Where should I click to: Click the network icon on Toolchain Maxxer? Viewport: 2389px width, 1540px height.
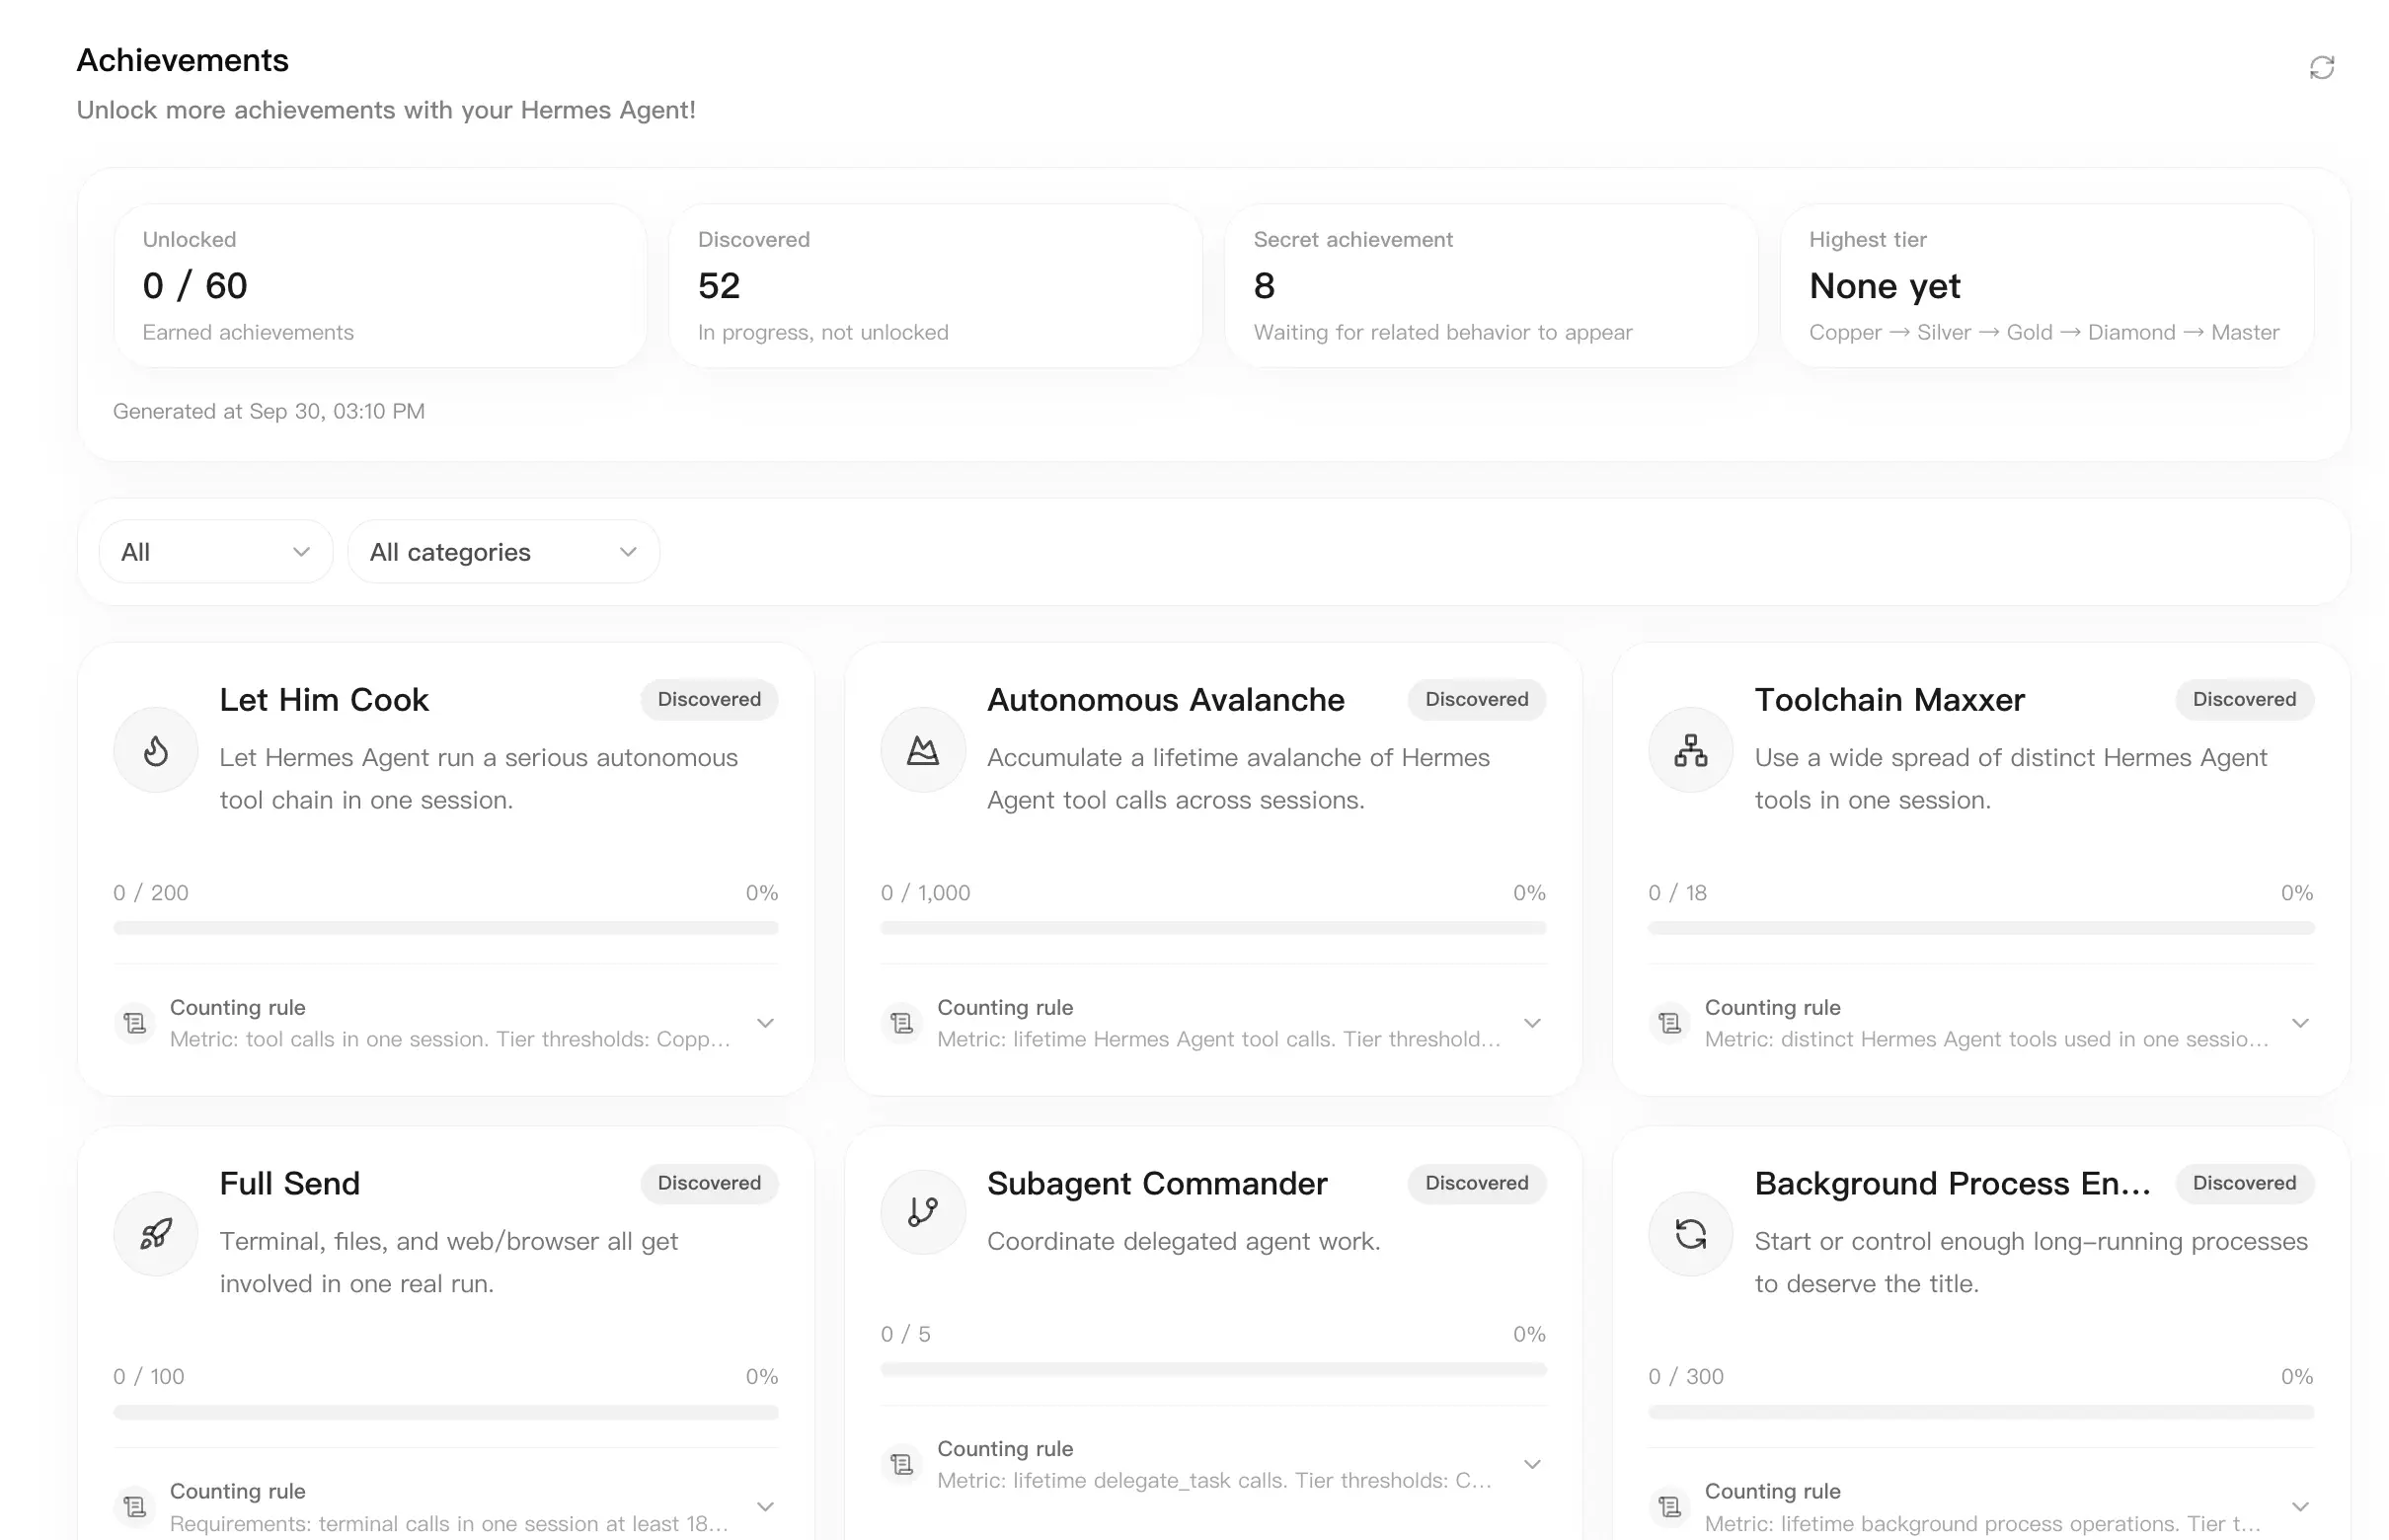[1690, 750]
